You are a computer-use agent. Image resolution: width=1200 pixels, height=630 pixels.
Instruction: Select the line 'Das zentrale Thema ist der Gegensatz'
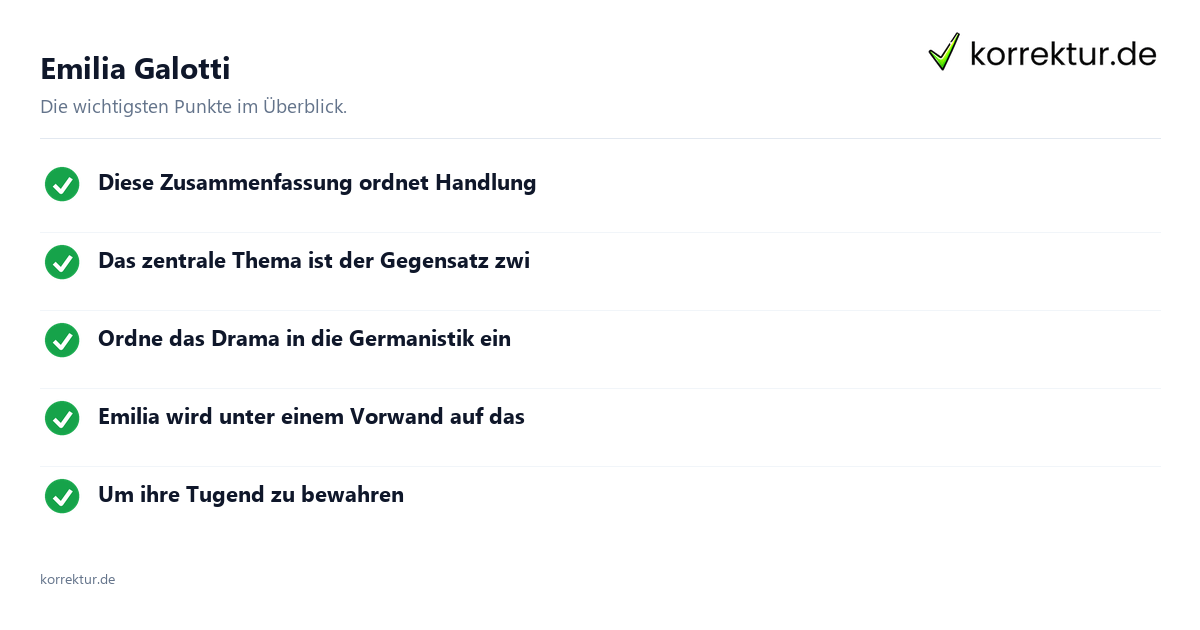314,261
